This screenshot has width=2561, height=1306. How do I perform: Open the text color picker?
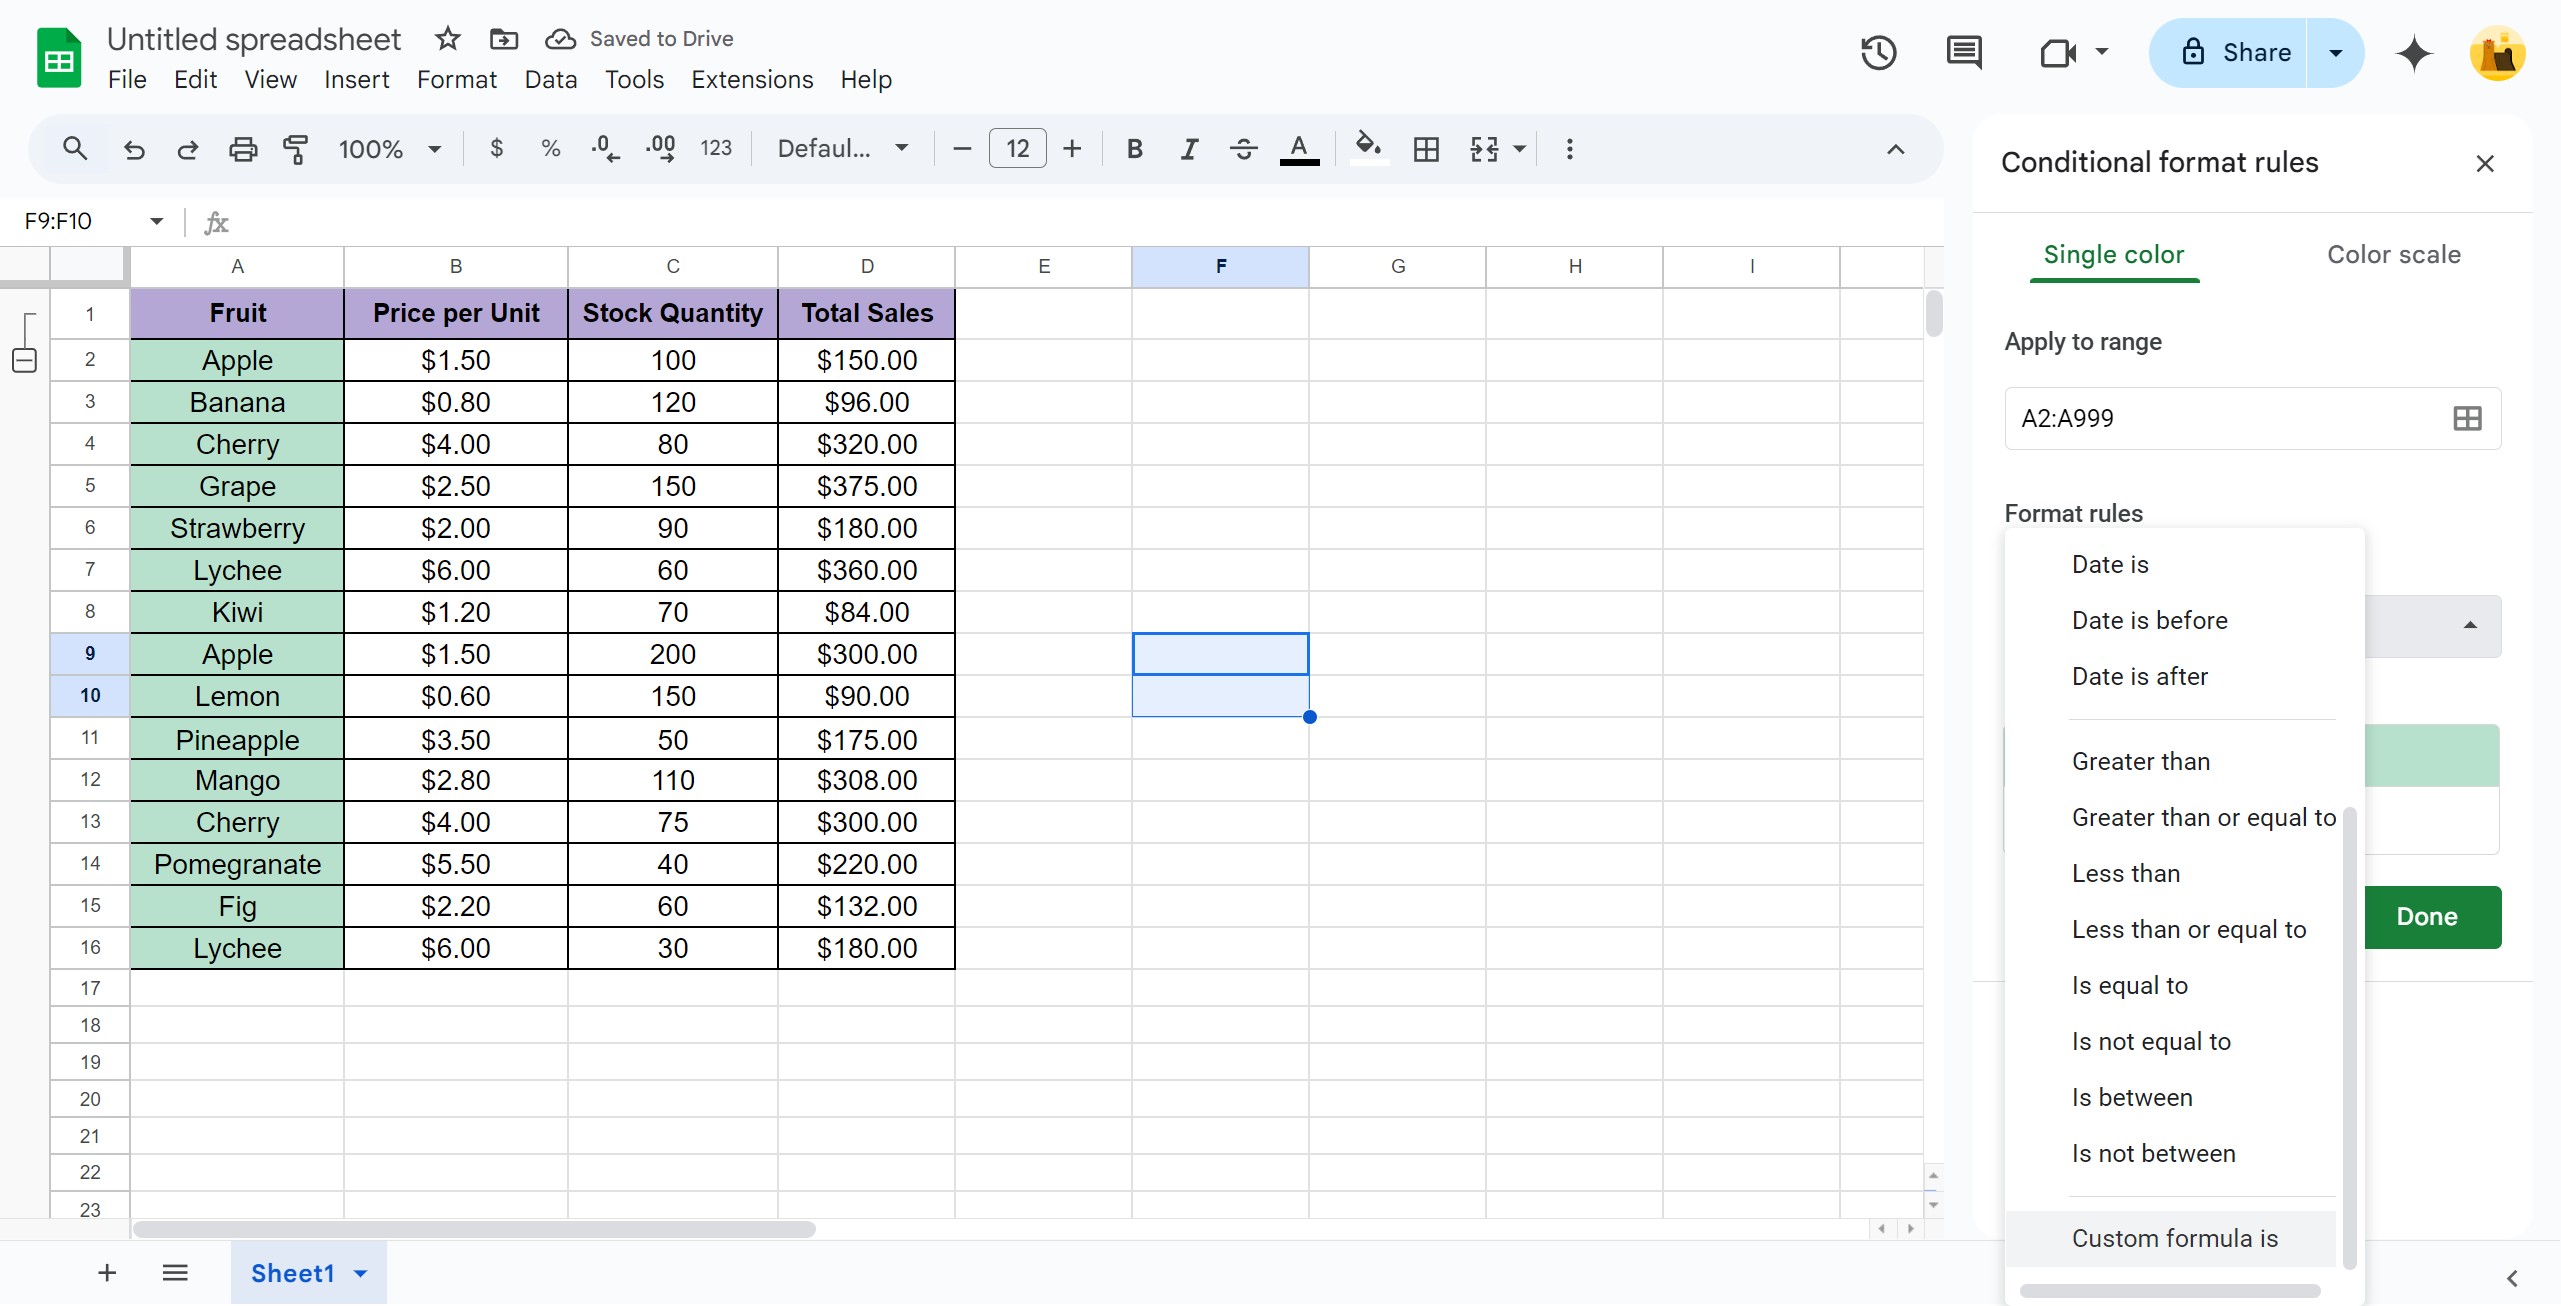tap(1299, 149)
